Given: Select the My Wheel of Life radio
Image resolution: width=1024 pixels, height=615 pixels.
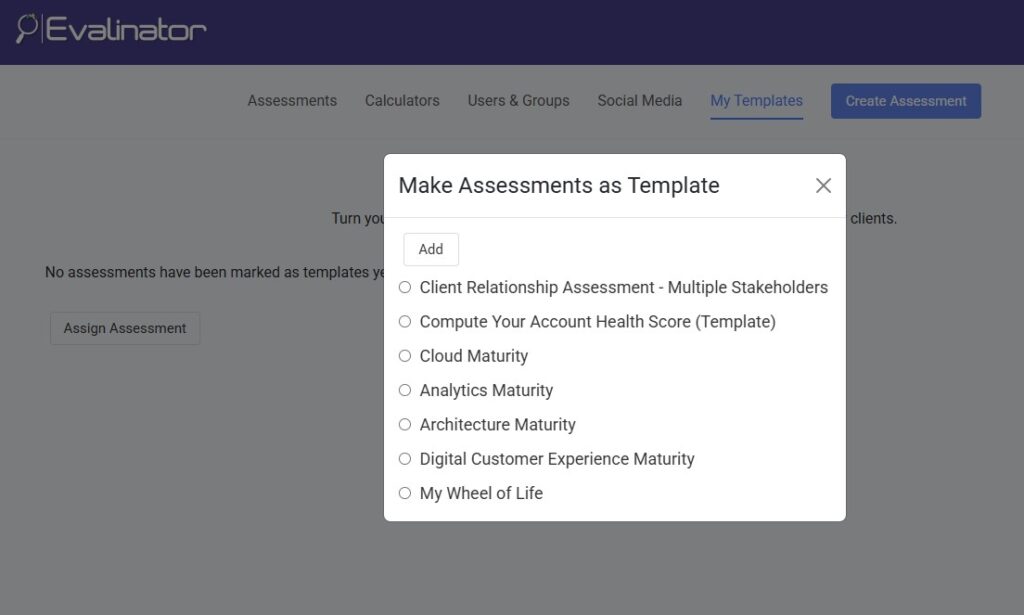Looking at the screenshot, I should (405, 493).
